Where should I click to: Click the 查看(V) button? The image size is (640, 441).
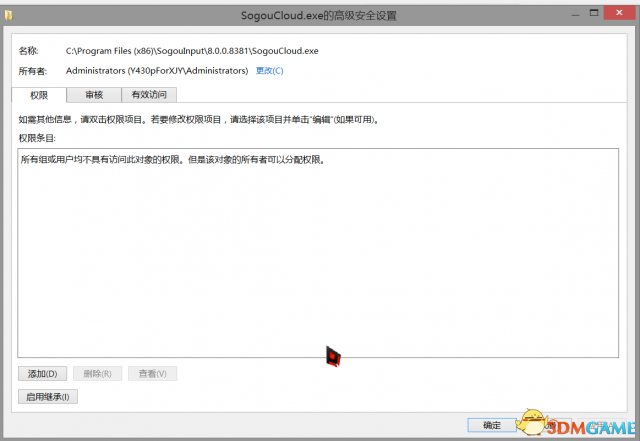152,374
